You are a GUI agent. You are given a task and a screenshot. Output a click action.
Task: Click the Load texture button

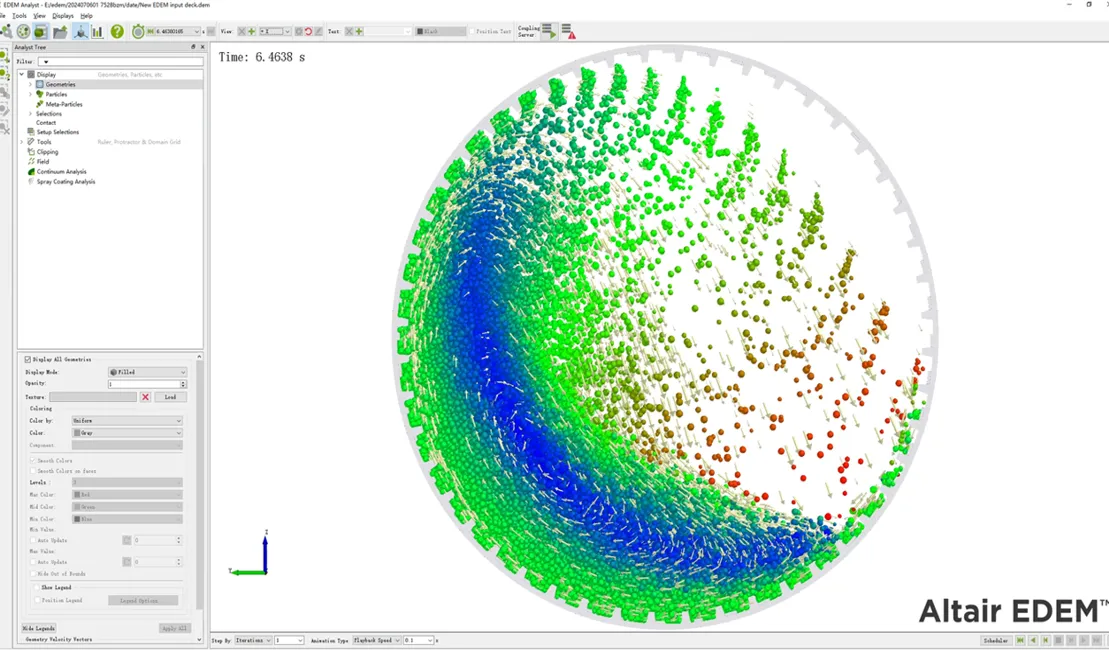(170, 397)
